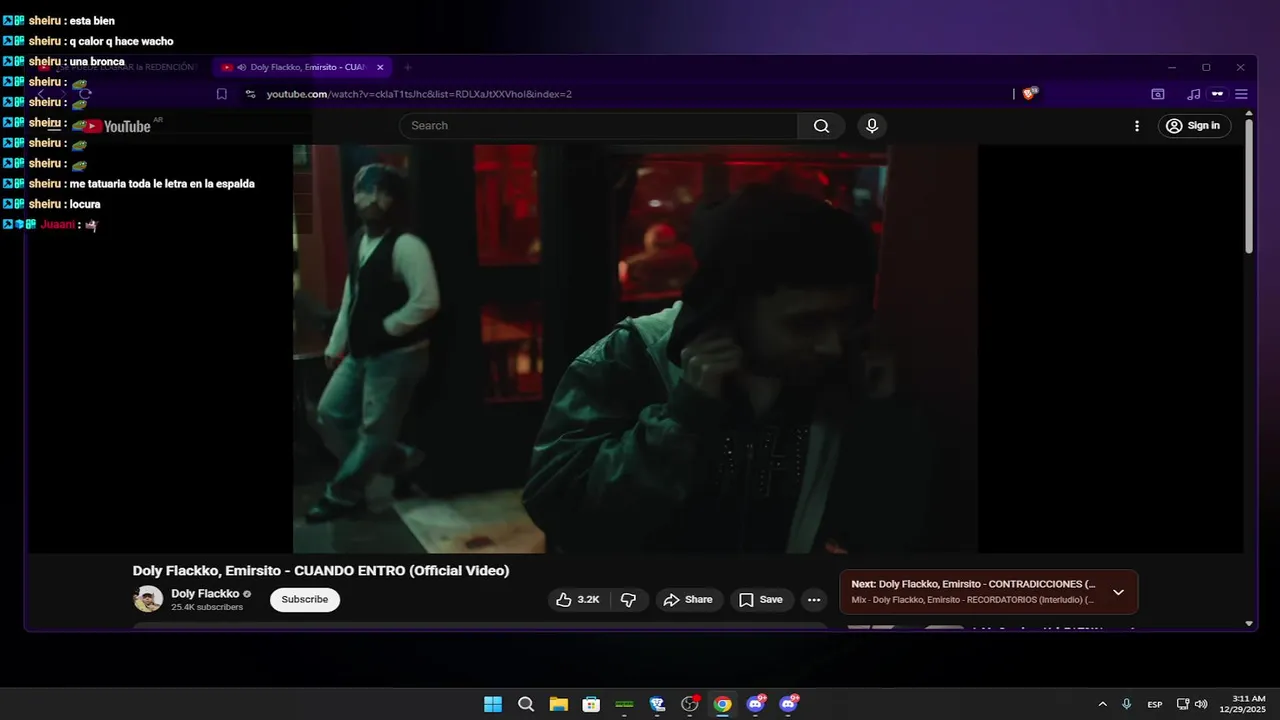Mute tab via the speaker icon on tab
Viewport: 1280px width, 720px height.
pos(242,67)
